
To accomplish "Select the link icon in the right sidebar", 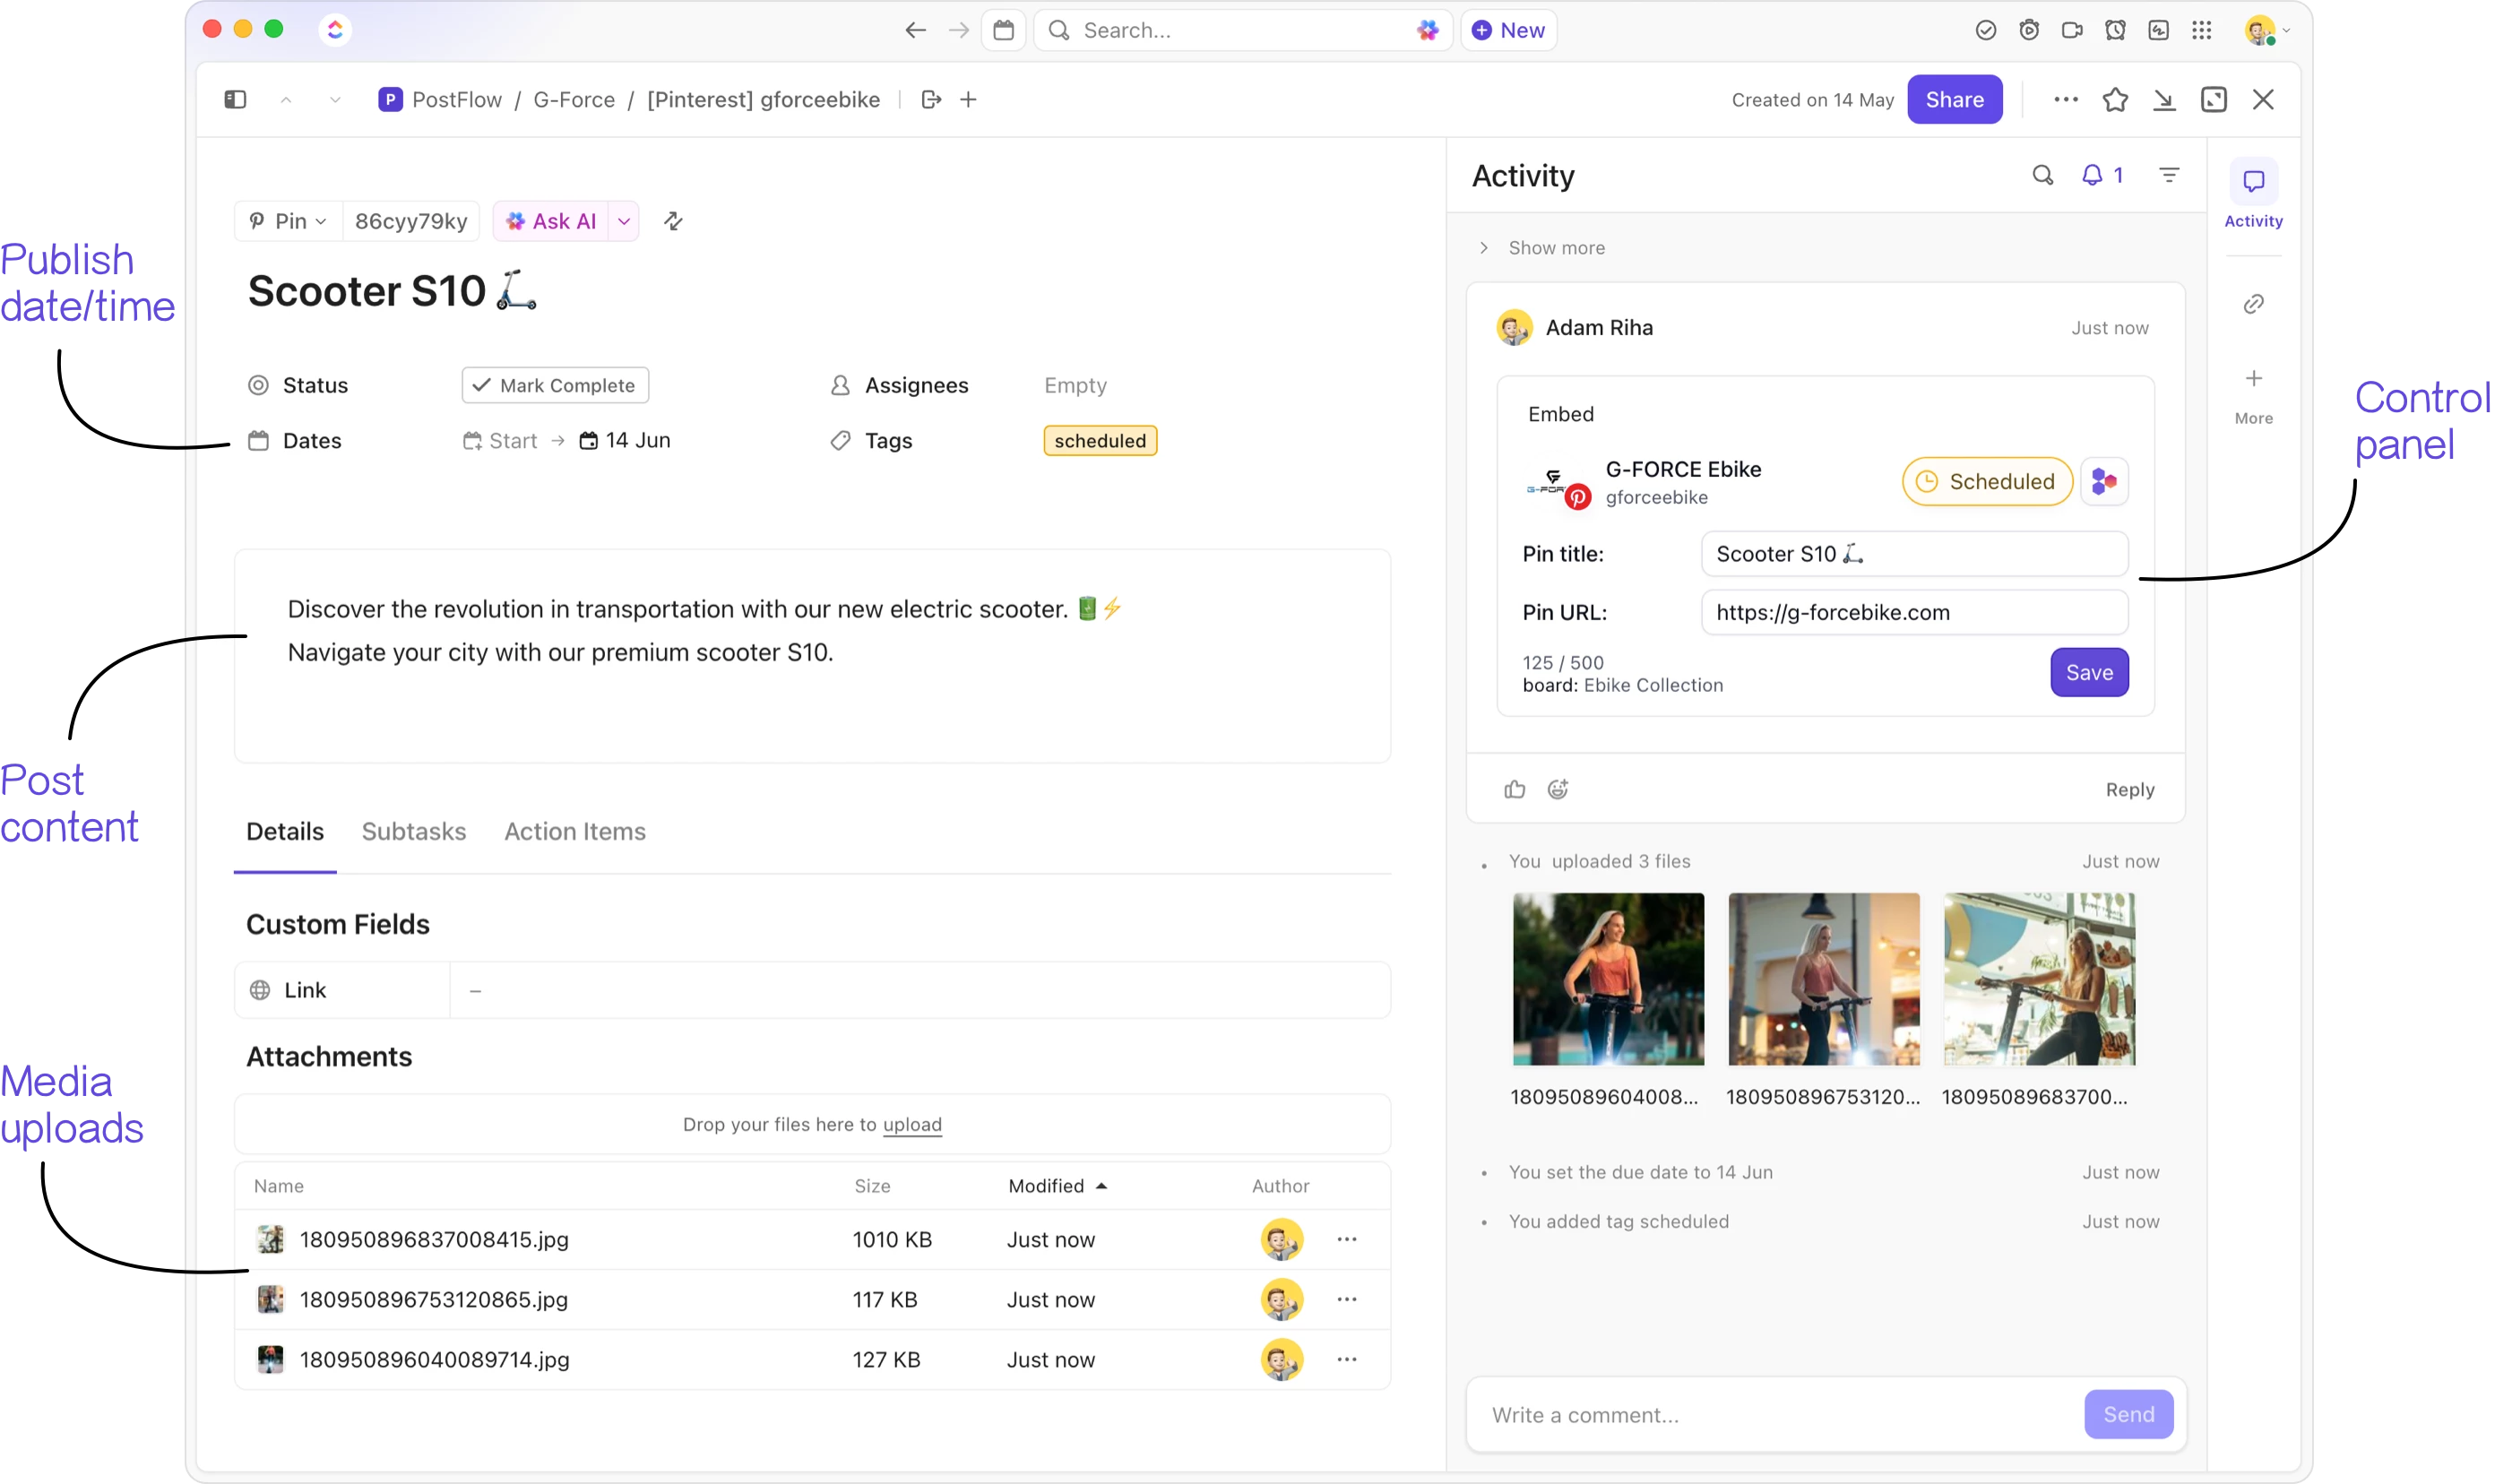I will point(2253,302).
